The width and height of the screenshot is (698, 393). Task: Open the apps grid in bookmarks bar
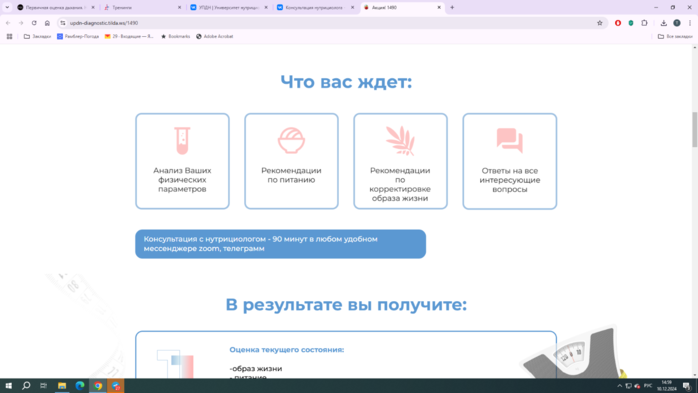(9, 36)
